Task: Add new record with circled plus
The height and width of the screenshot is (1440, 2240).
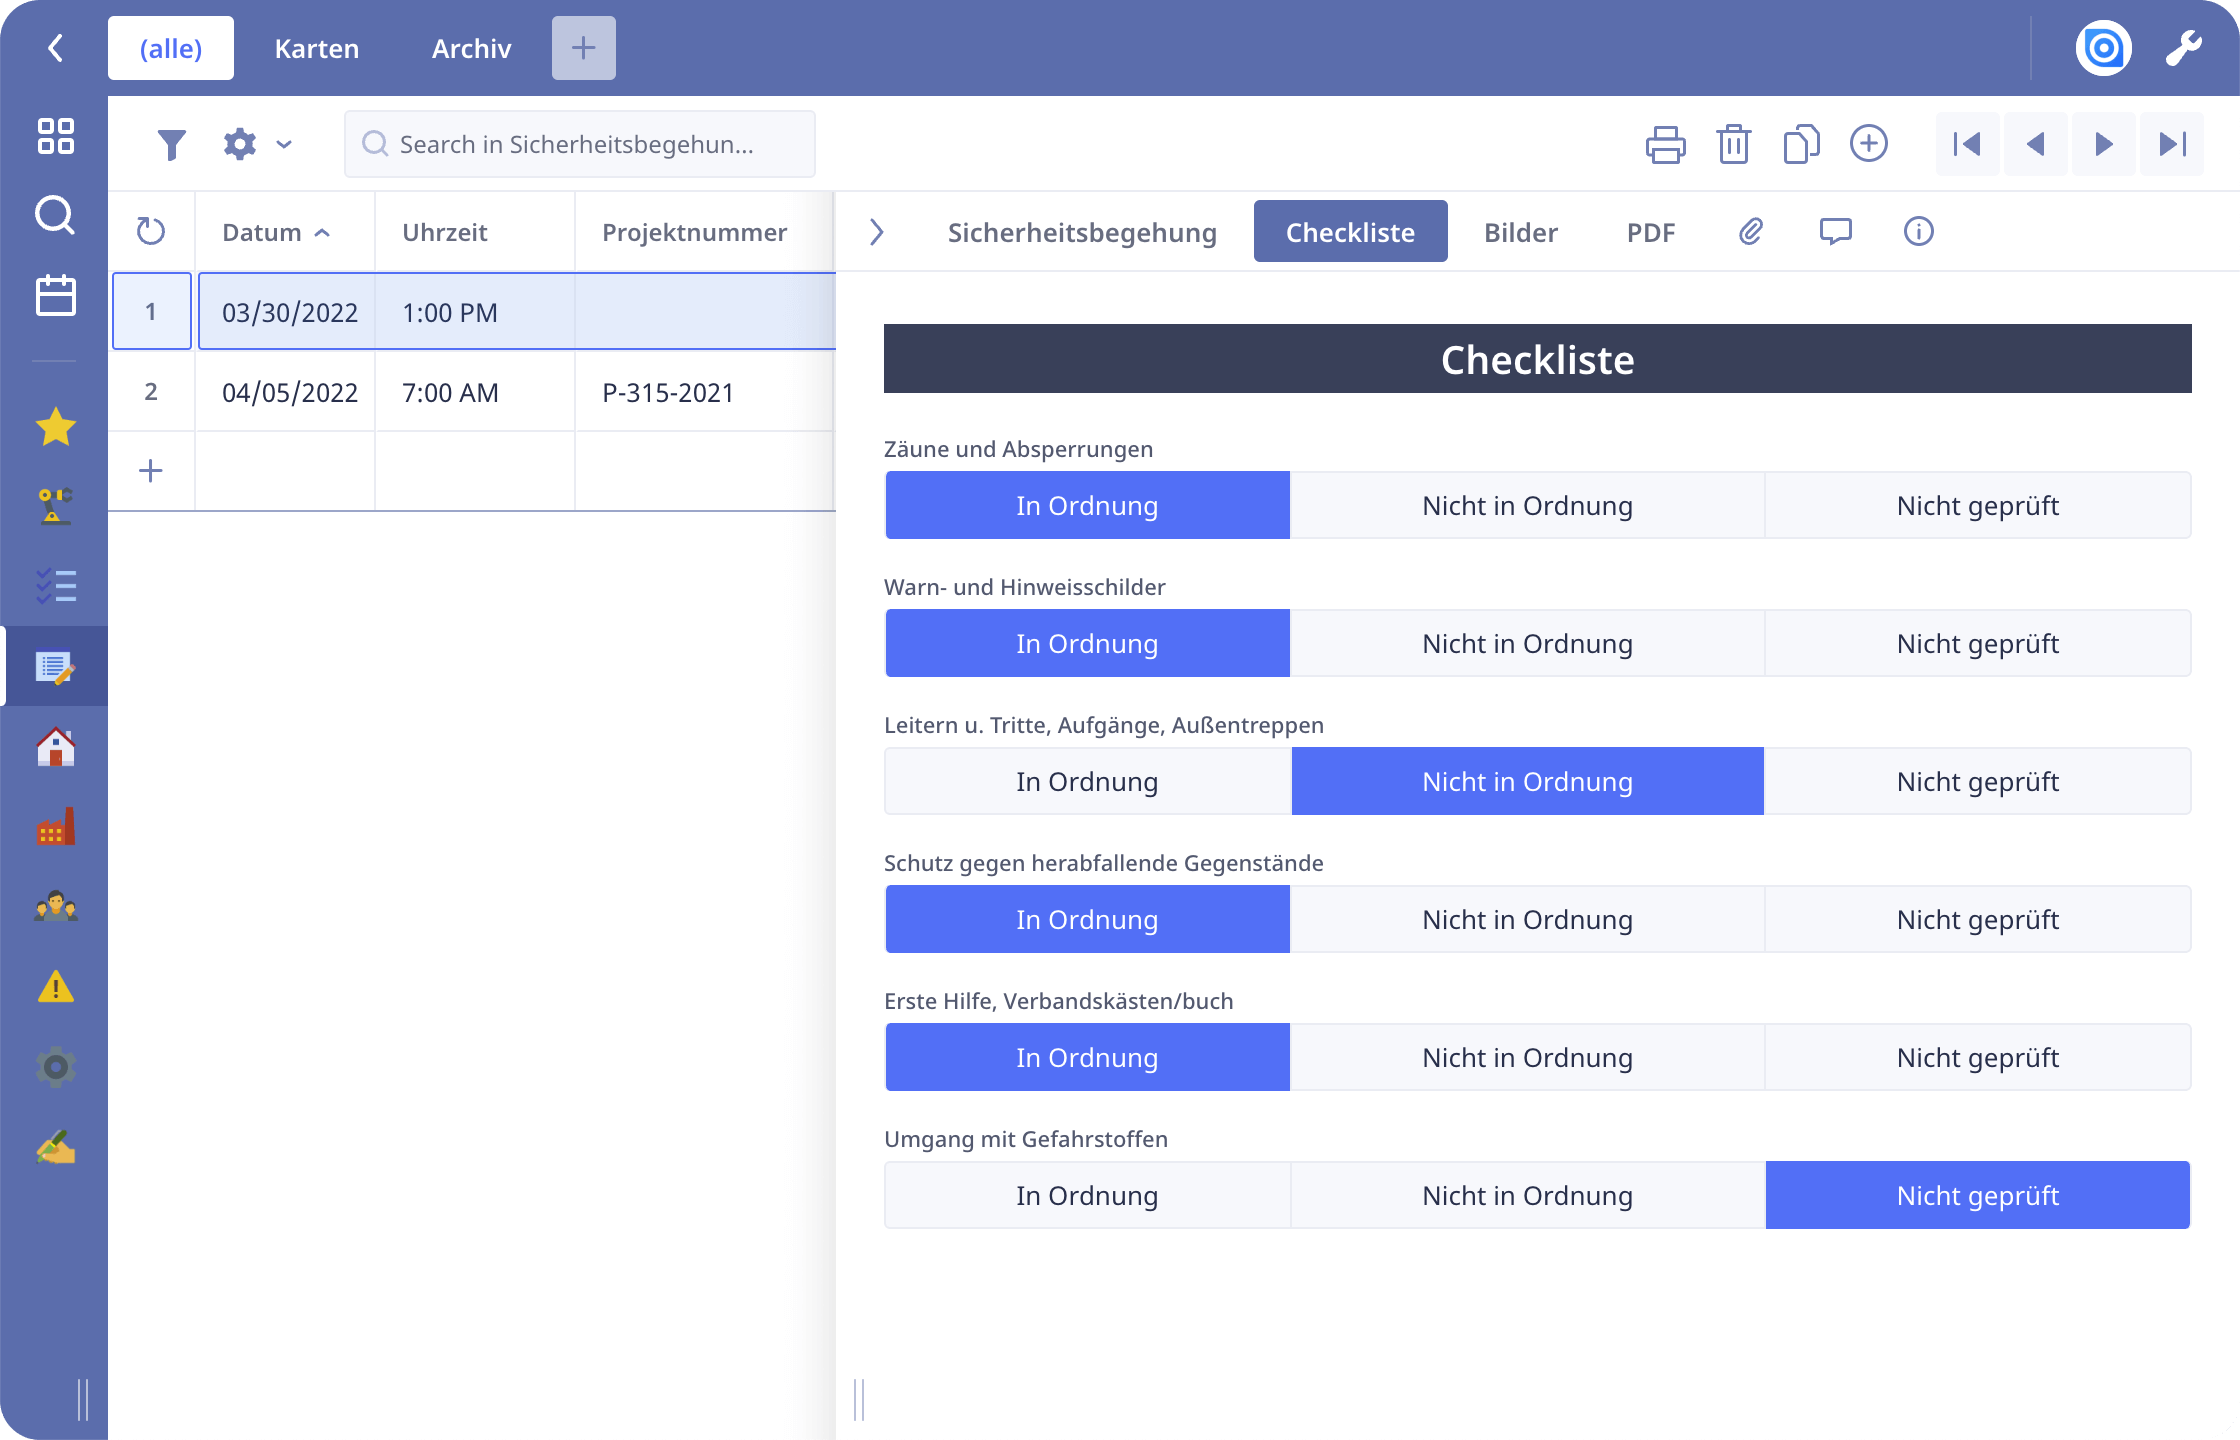Action: 1869,144
